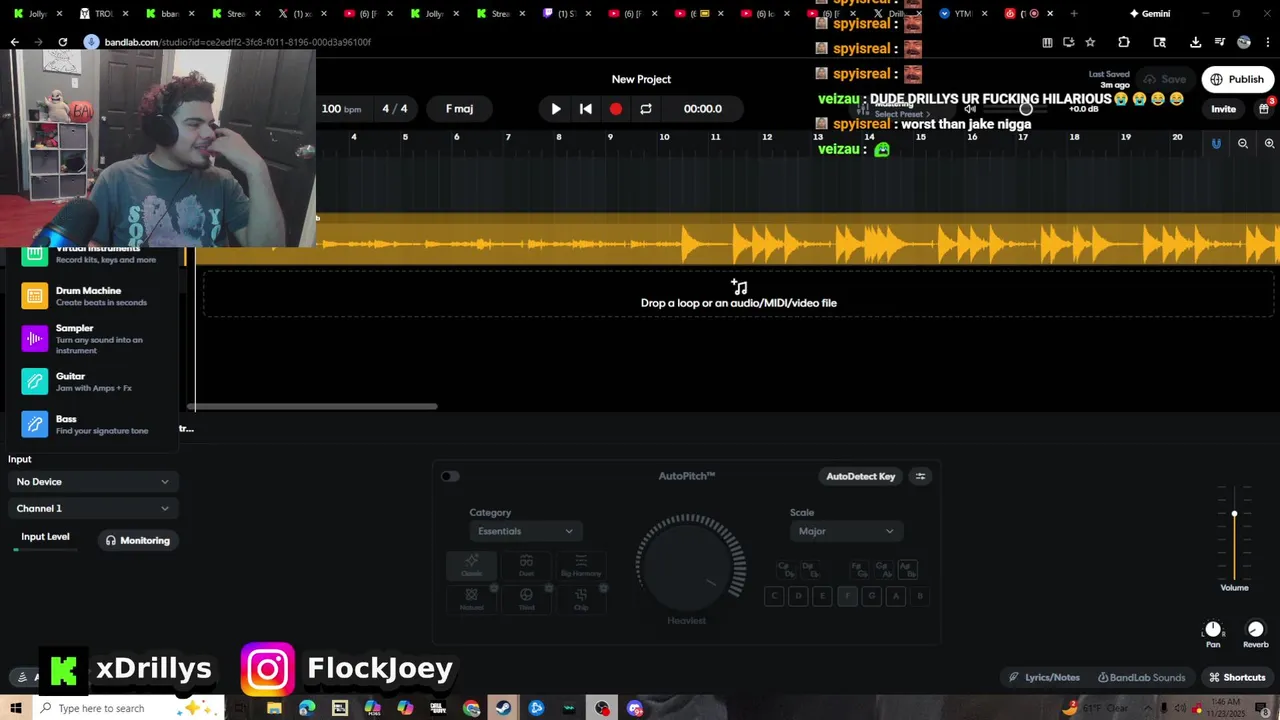Screen dimensions: 1280x720
Task: Click the Drop a loop or file zone
Action: [x=739, y=295]
